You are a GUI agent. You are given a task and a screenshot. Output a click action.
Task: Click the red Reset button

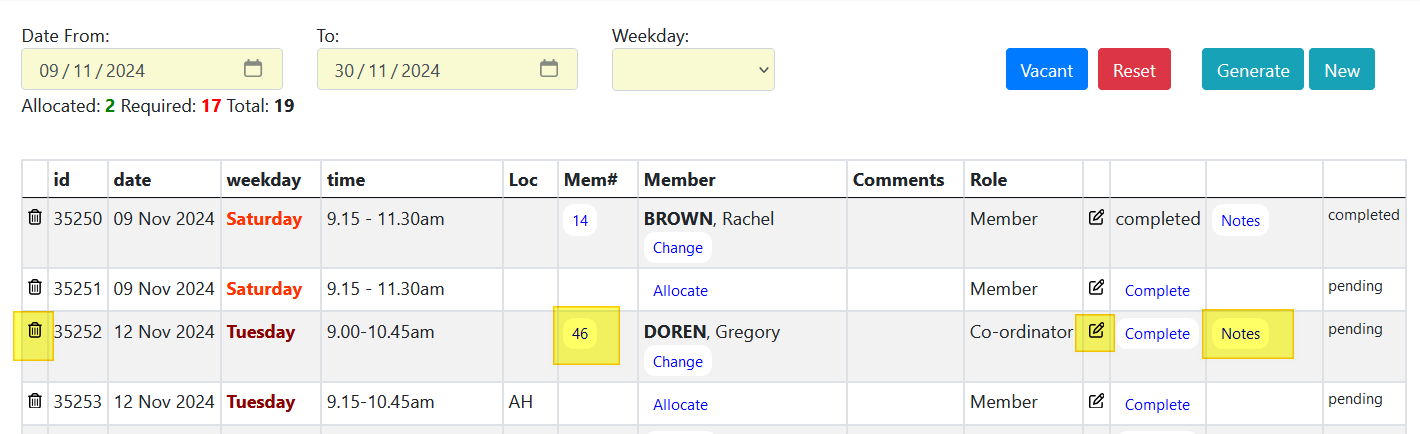tap(1134, 70)
